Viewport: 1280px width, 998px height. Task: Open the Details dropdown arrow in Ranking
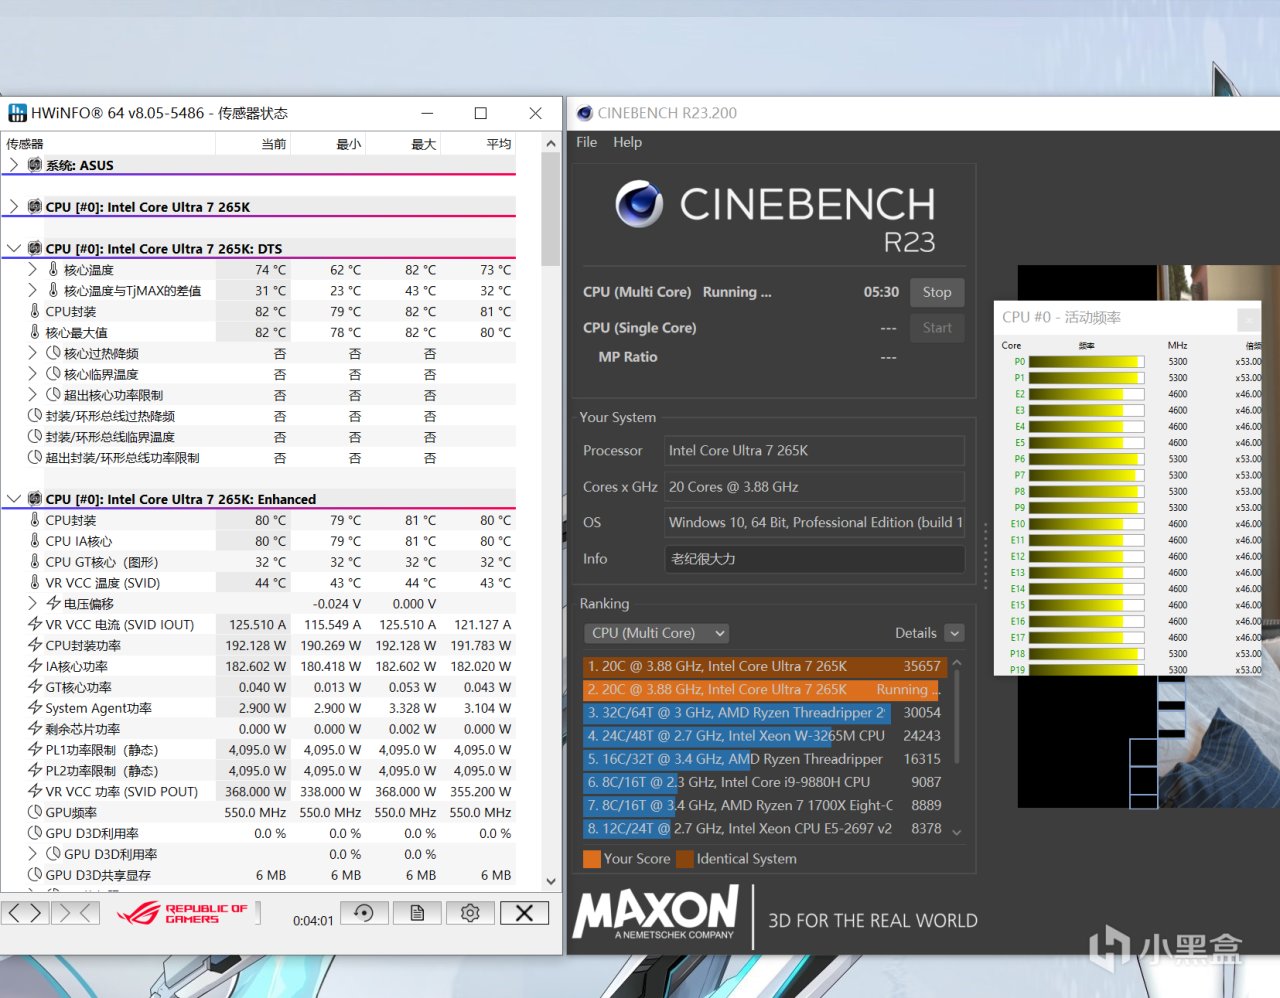pyautogui.click(x=954, y=633)
